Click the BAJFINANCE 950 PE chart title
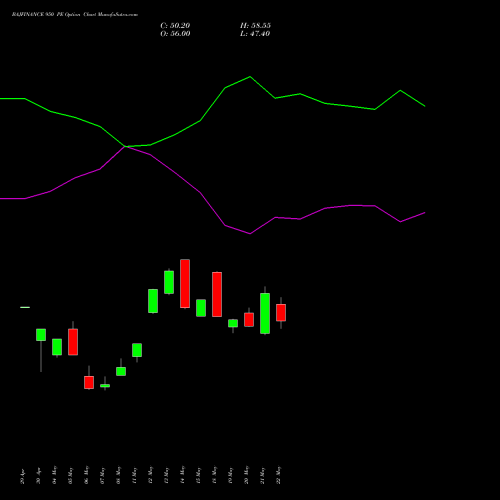The width and height of the screenshot is (500, 500). click(75, 15)
